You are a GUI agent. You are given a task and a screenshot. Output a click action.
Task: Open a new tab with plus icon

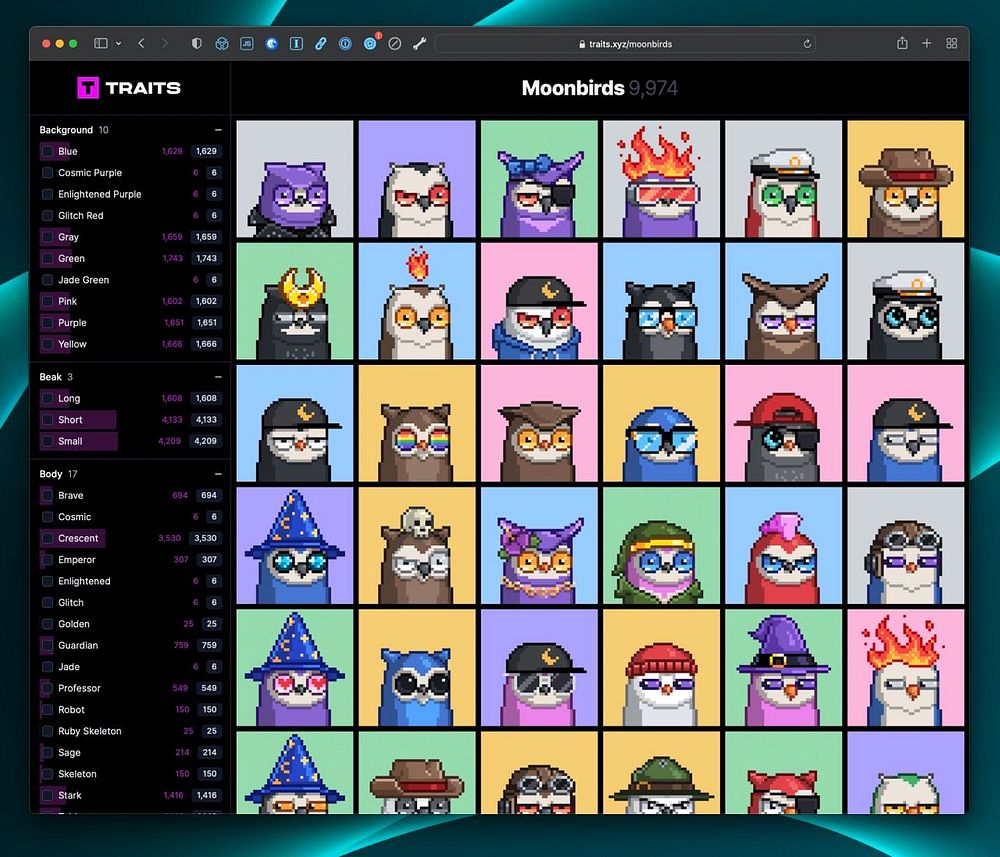[927, 43]
